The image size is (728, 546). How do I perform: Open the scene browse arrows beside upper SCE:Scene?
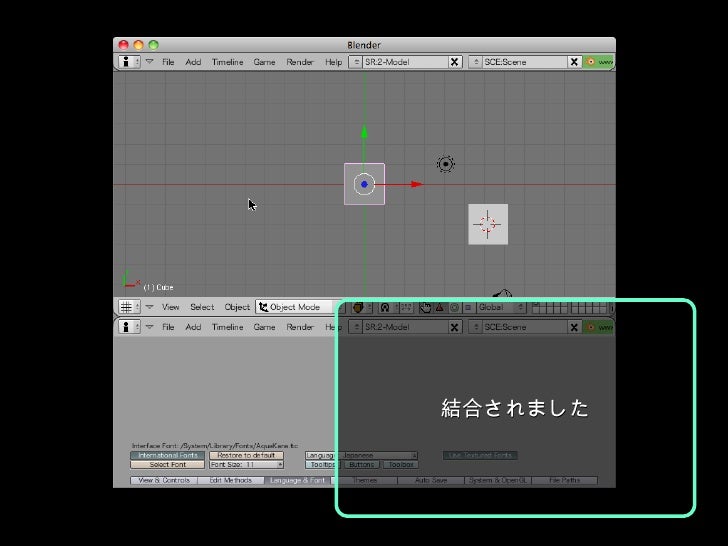476,62
